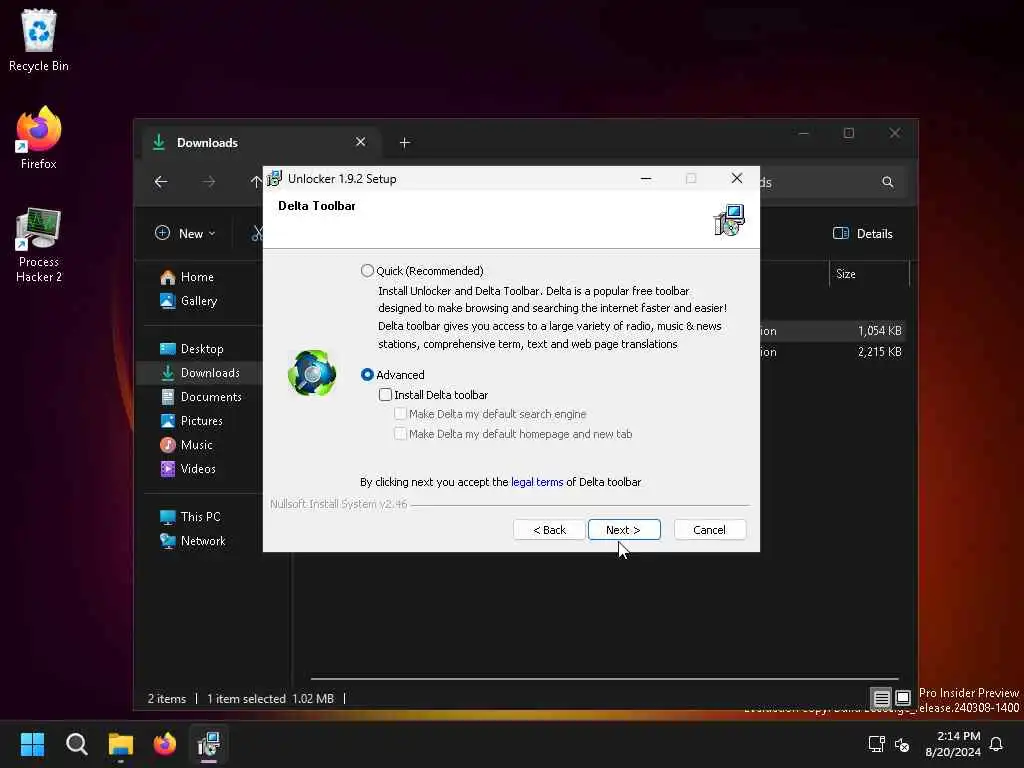
Task: Open Home in the navigation pane
Action: coord(197,277)
